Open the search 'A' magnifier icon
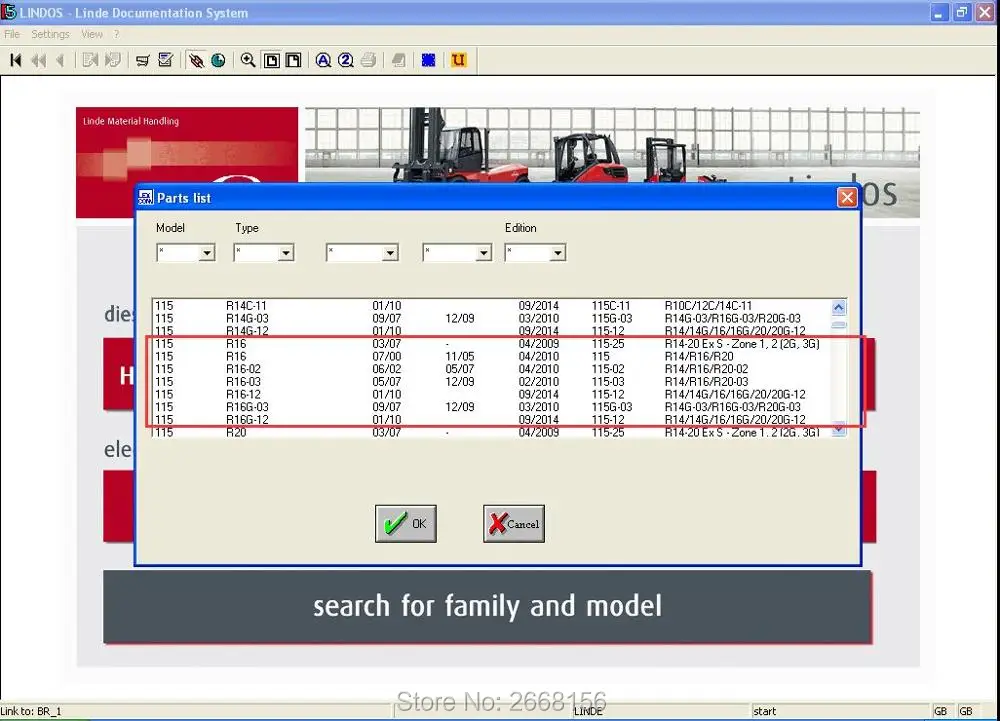This screenshot has height=721, width=1000. point(323,61)
